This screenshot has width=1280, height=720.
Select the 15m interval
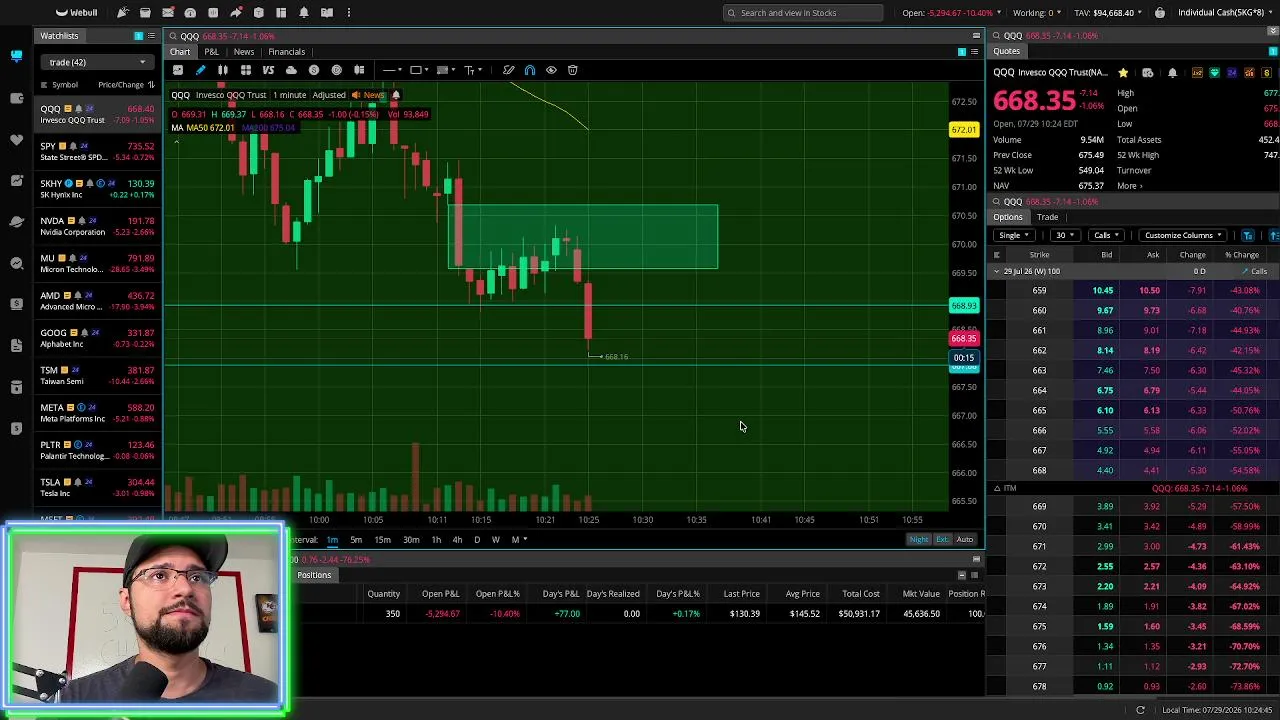click(x=382, y=540)
